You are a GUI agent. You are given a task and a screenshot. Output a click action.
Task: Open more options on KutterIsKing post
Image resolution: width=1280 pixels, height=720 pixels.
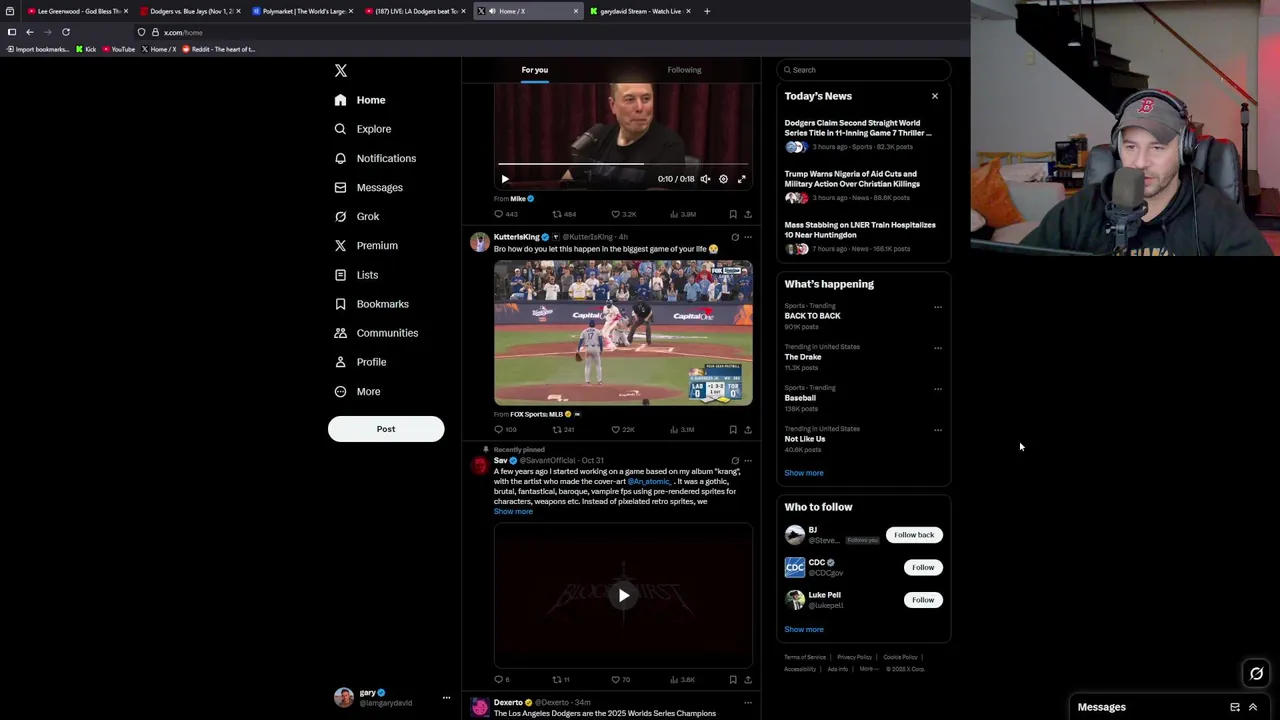pyautogui.click(x=747, y=237)
